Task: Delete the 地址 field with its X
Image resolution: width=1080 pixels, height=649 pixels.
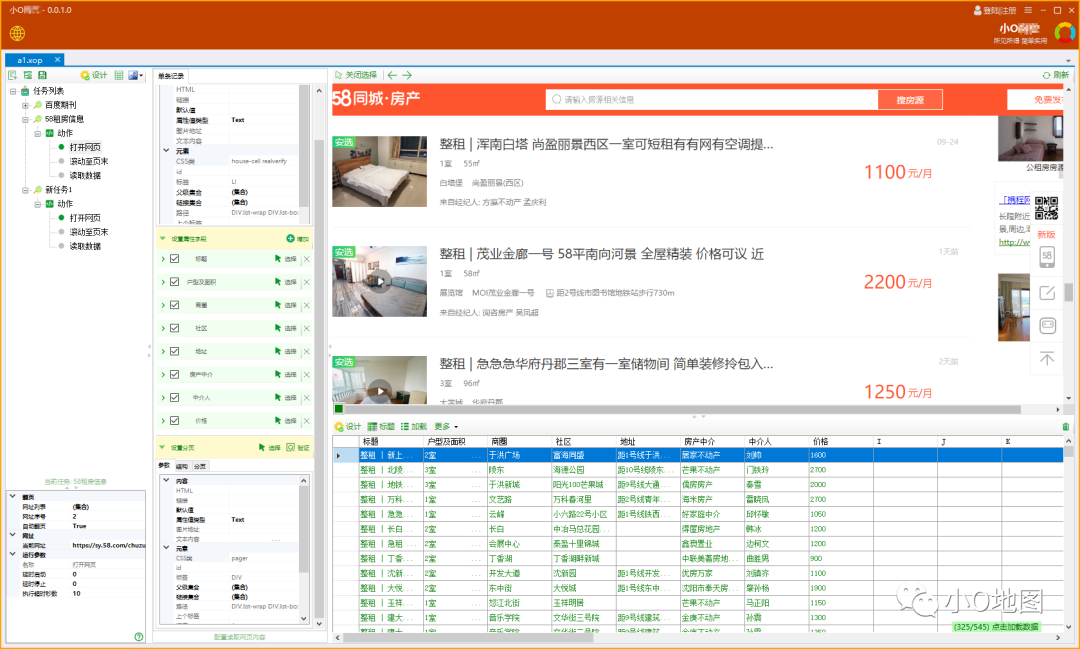Action: tap(307, 351)
